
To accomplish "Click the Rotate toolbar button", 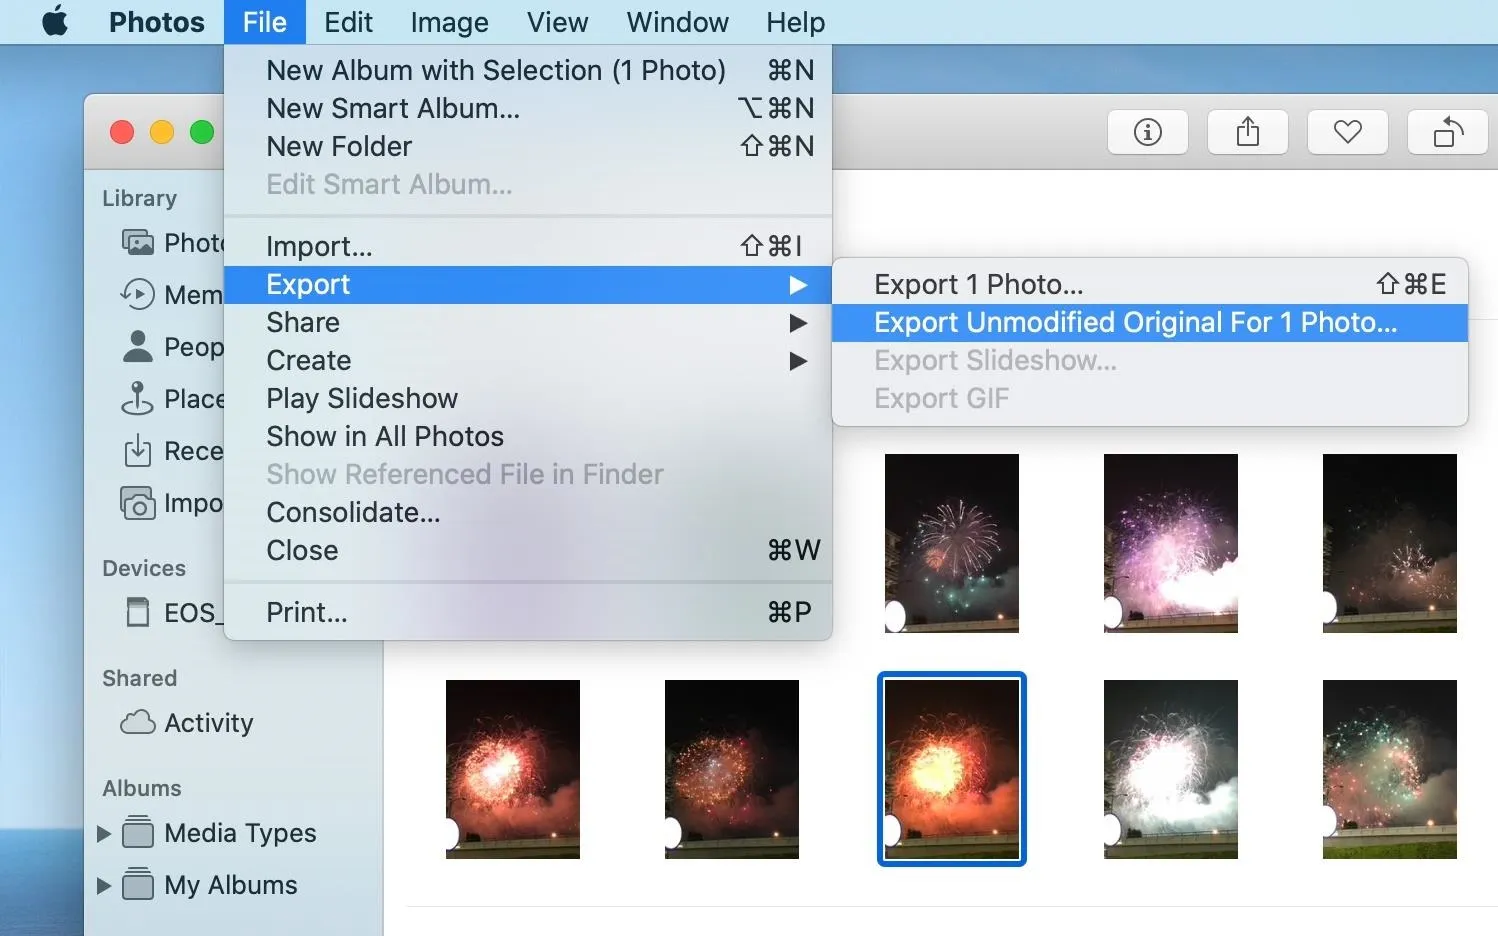I will click(x=1448, y=132).
